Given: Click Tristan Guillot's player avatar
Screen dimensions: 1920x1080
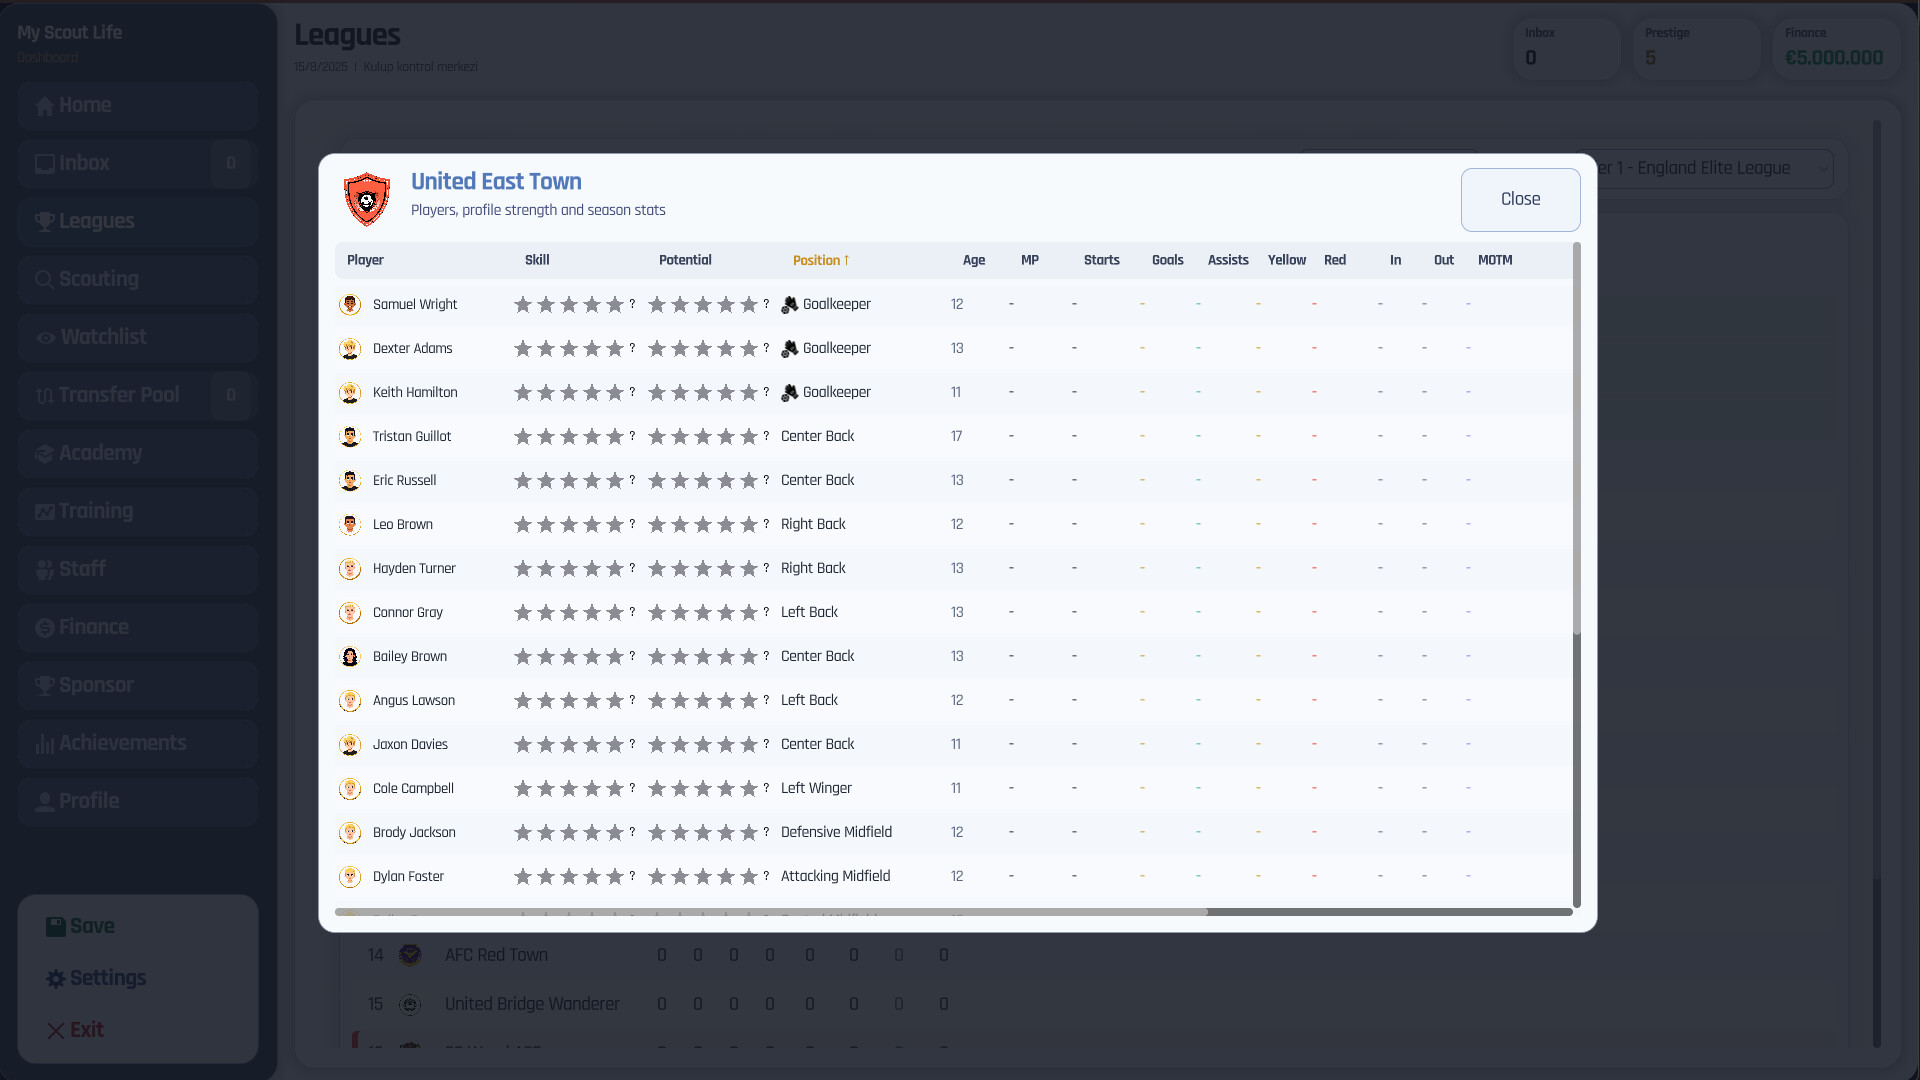Looking at the screenshot, I should point(350,437).
